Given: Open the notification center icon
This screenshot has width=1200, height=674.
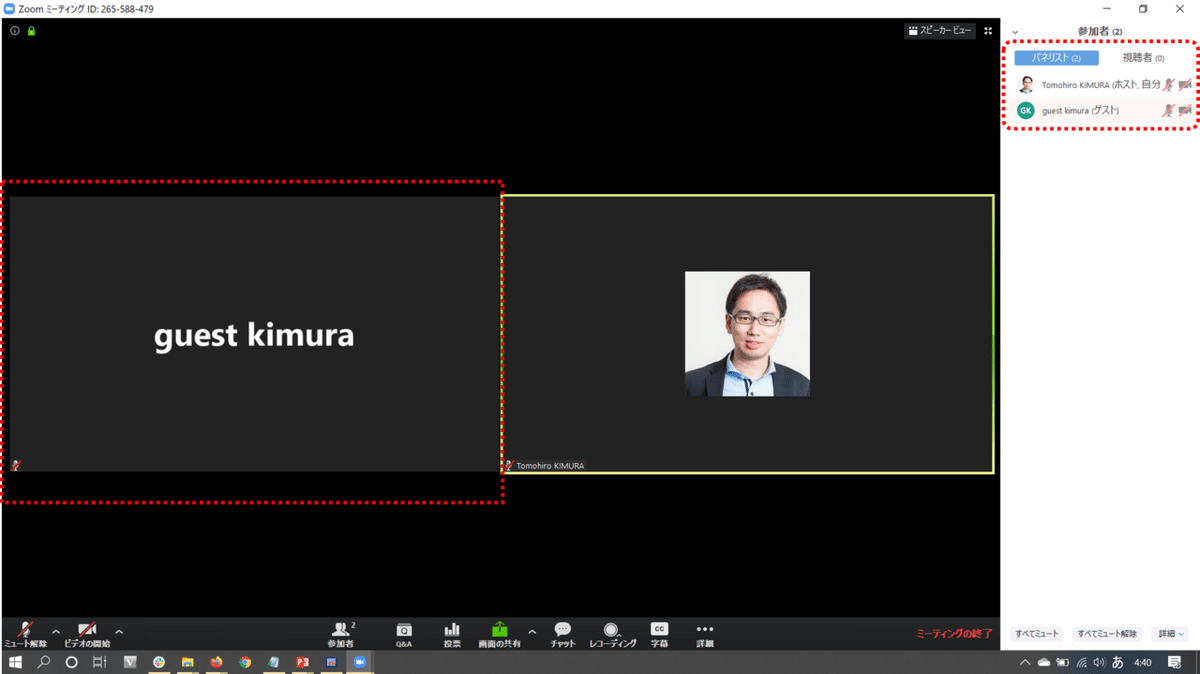Looking at the screenshot, I should [1175, 662].
